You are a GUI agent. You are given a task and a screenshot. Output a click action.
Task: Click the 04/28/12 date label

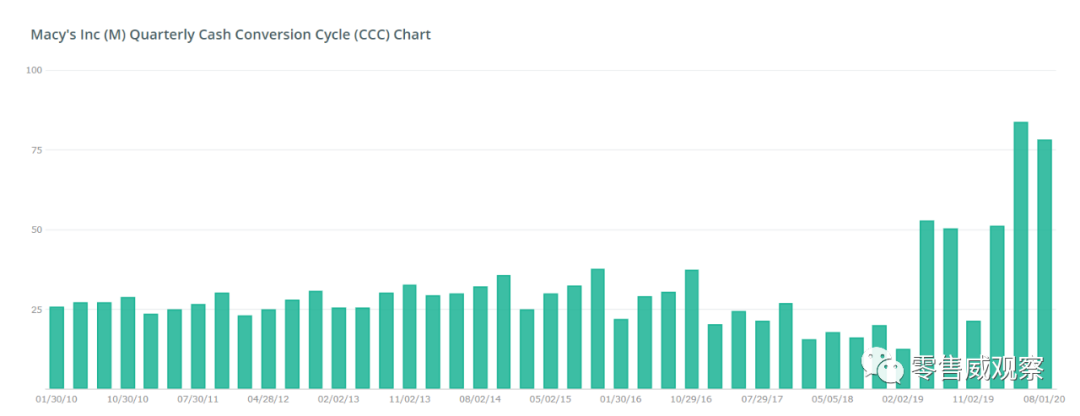(x=269, y=398)
